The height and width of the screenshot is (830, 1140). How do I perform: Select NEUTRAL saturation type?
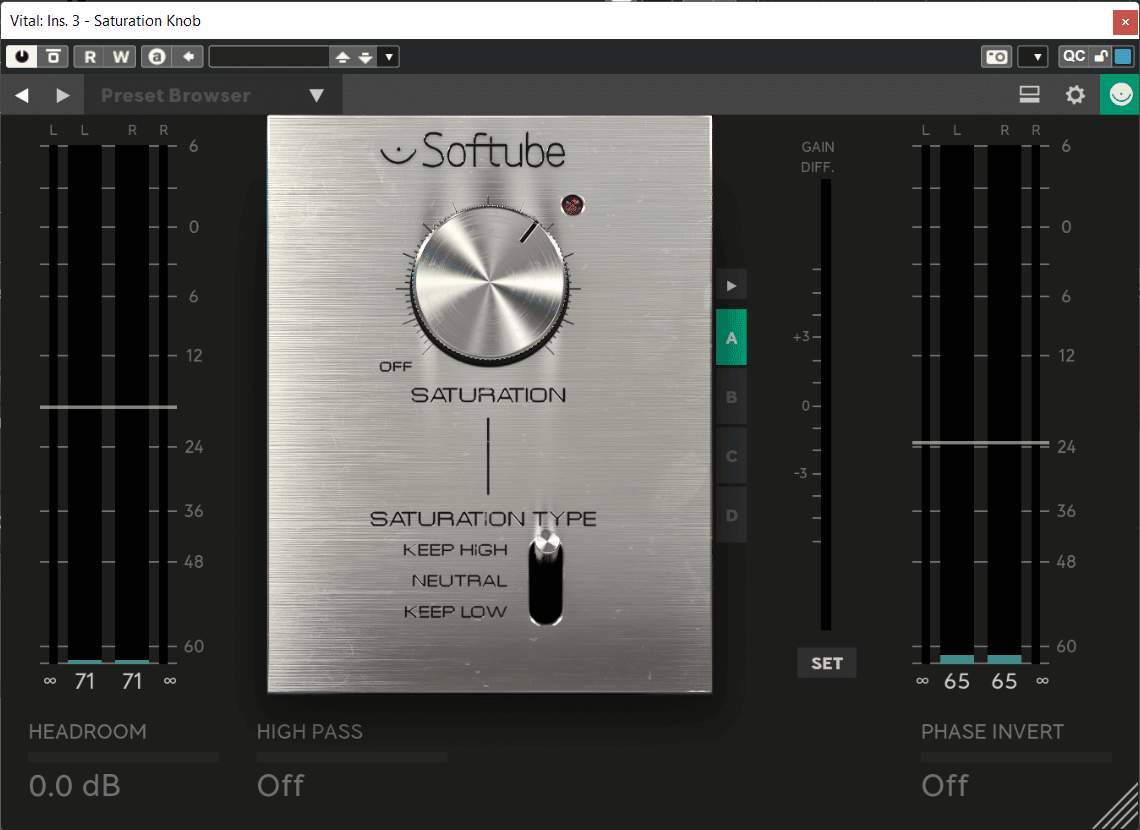(459, 581)
